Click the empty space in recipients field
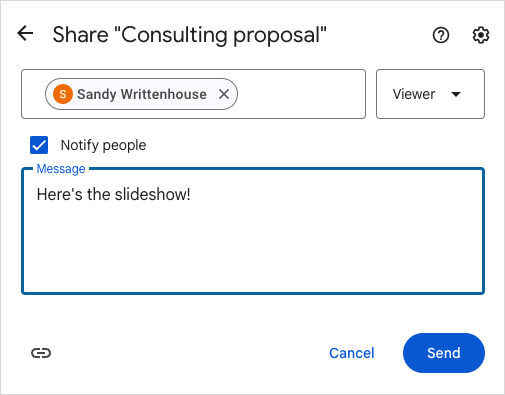 [300, 94]
